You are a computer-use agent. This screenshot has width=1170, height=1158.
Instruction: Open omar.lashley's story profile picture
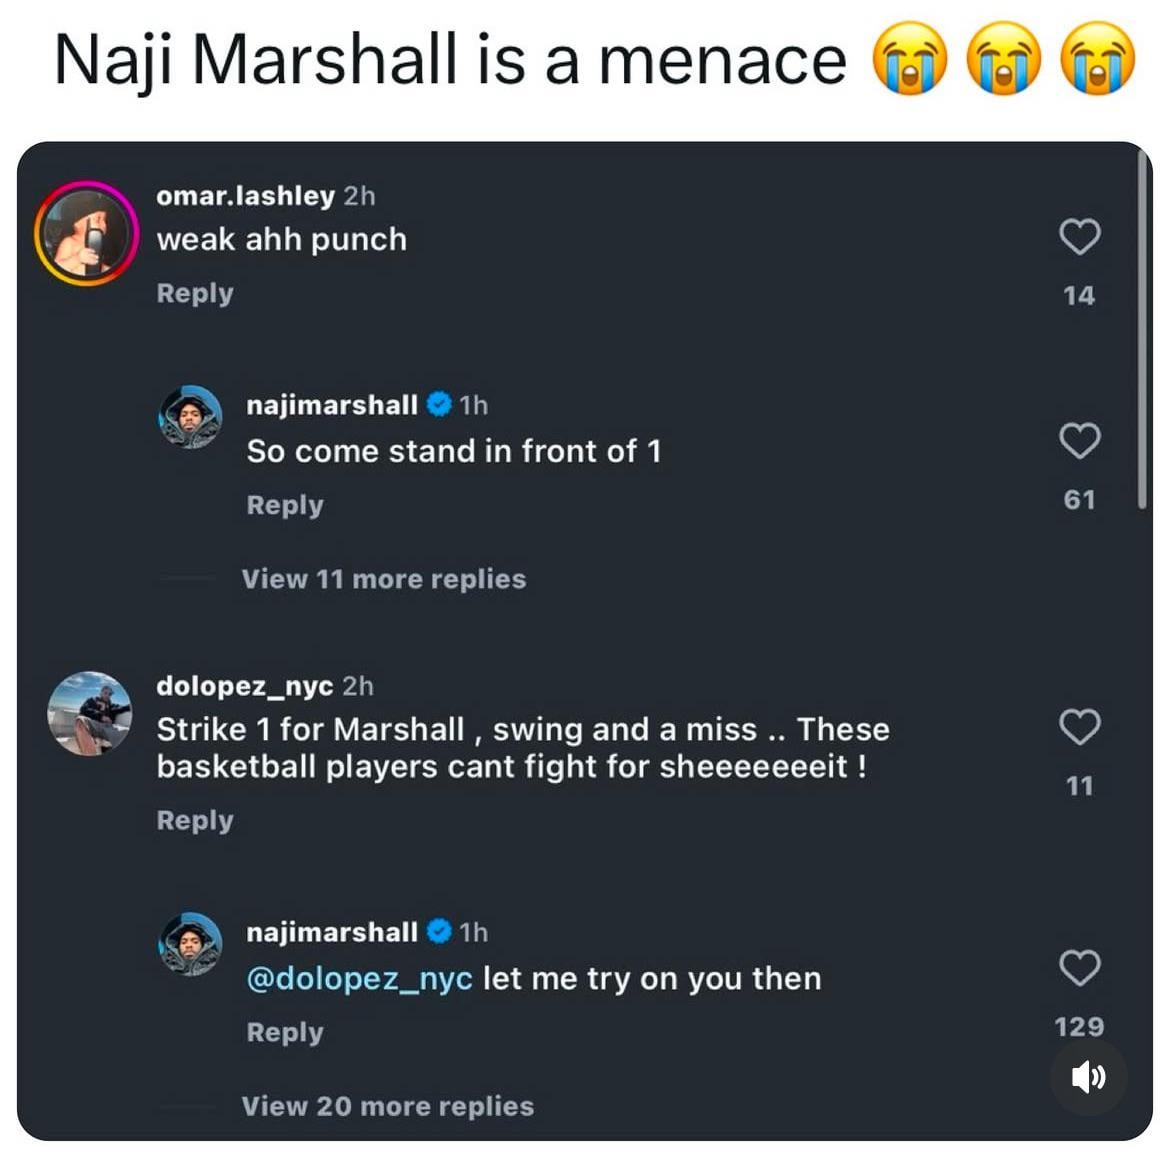coord(87,234)
